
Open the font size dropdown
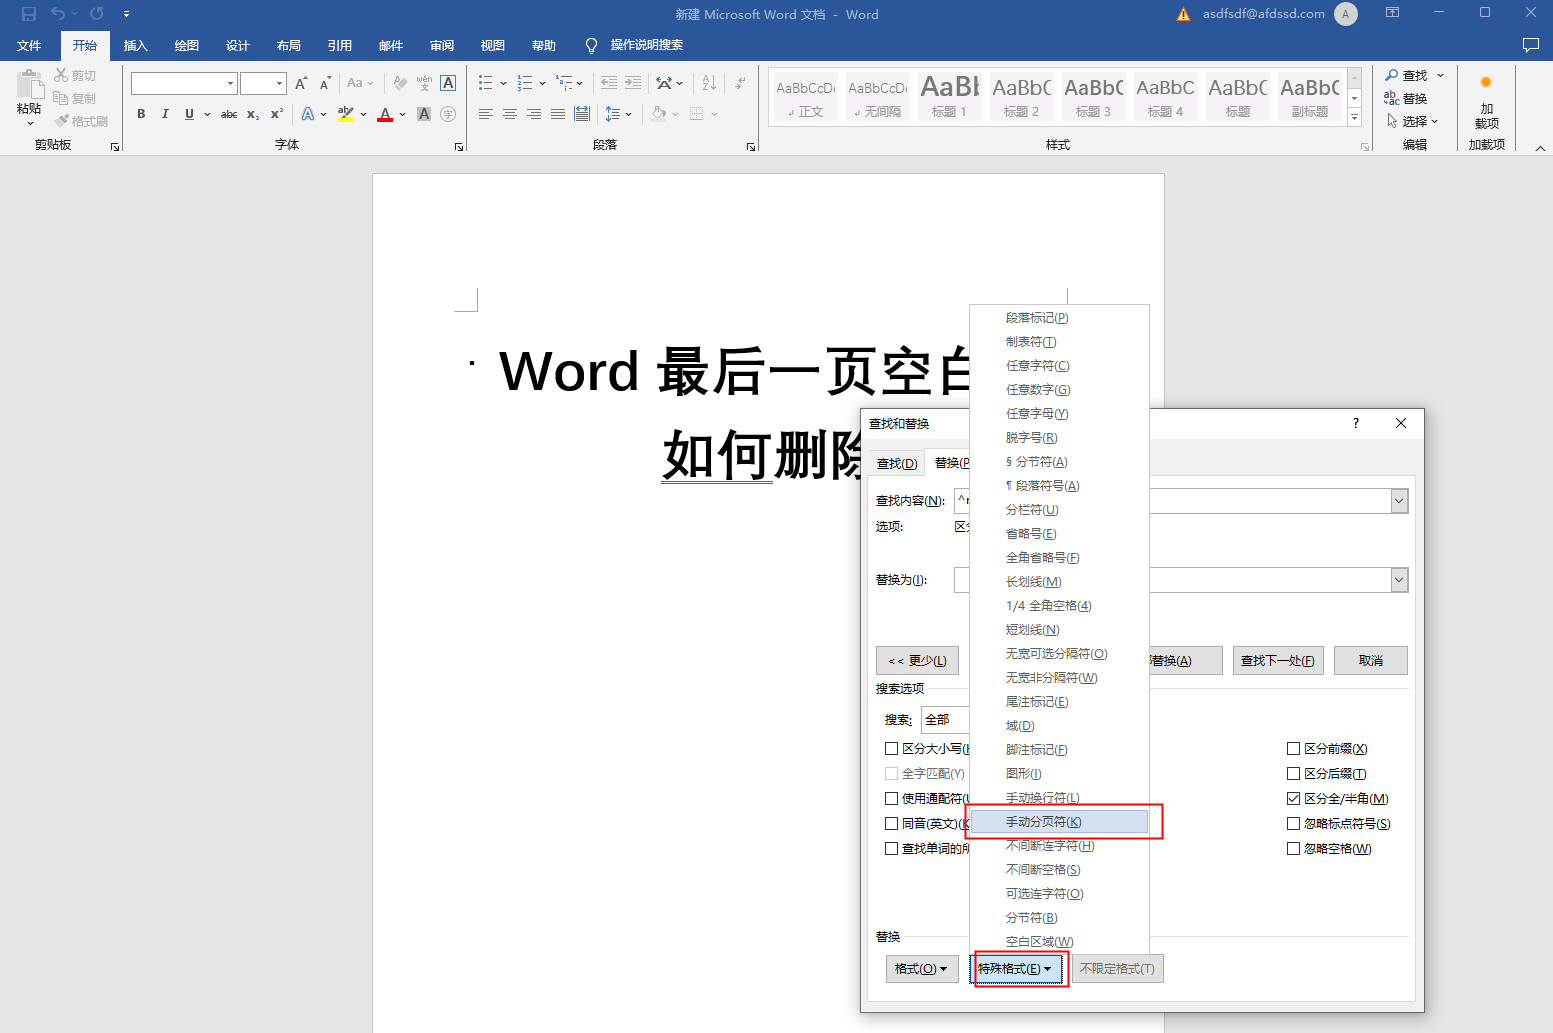[x=280, y=83]
